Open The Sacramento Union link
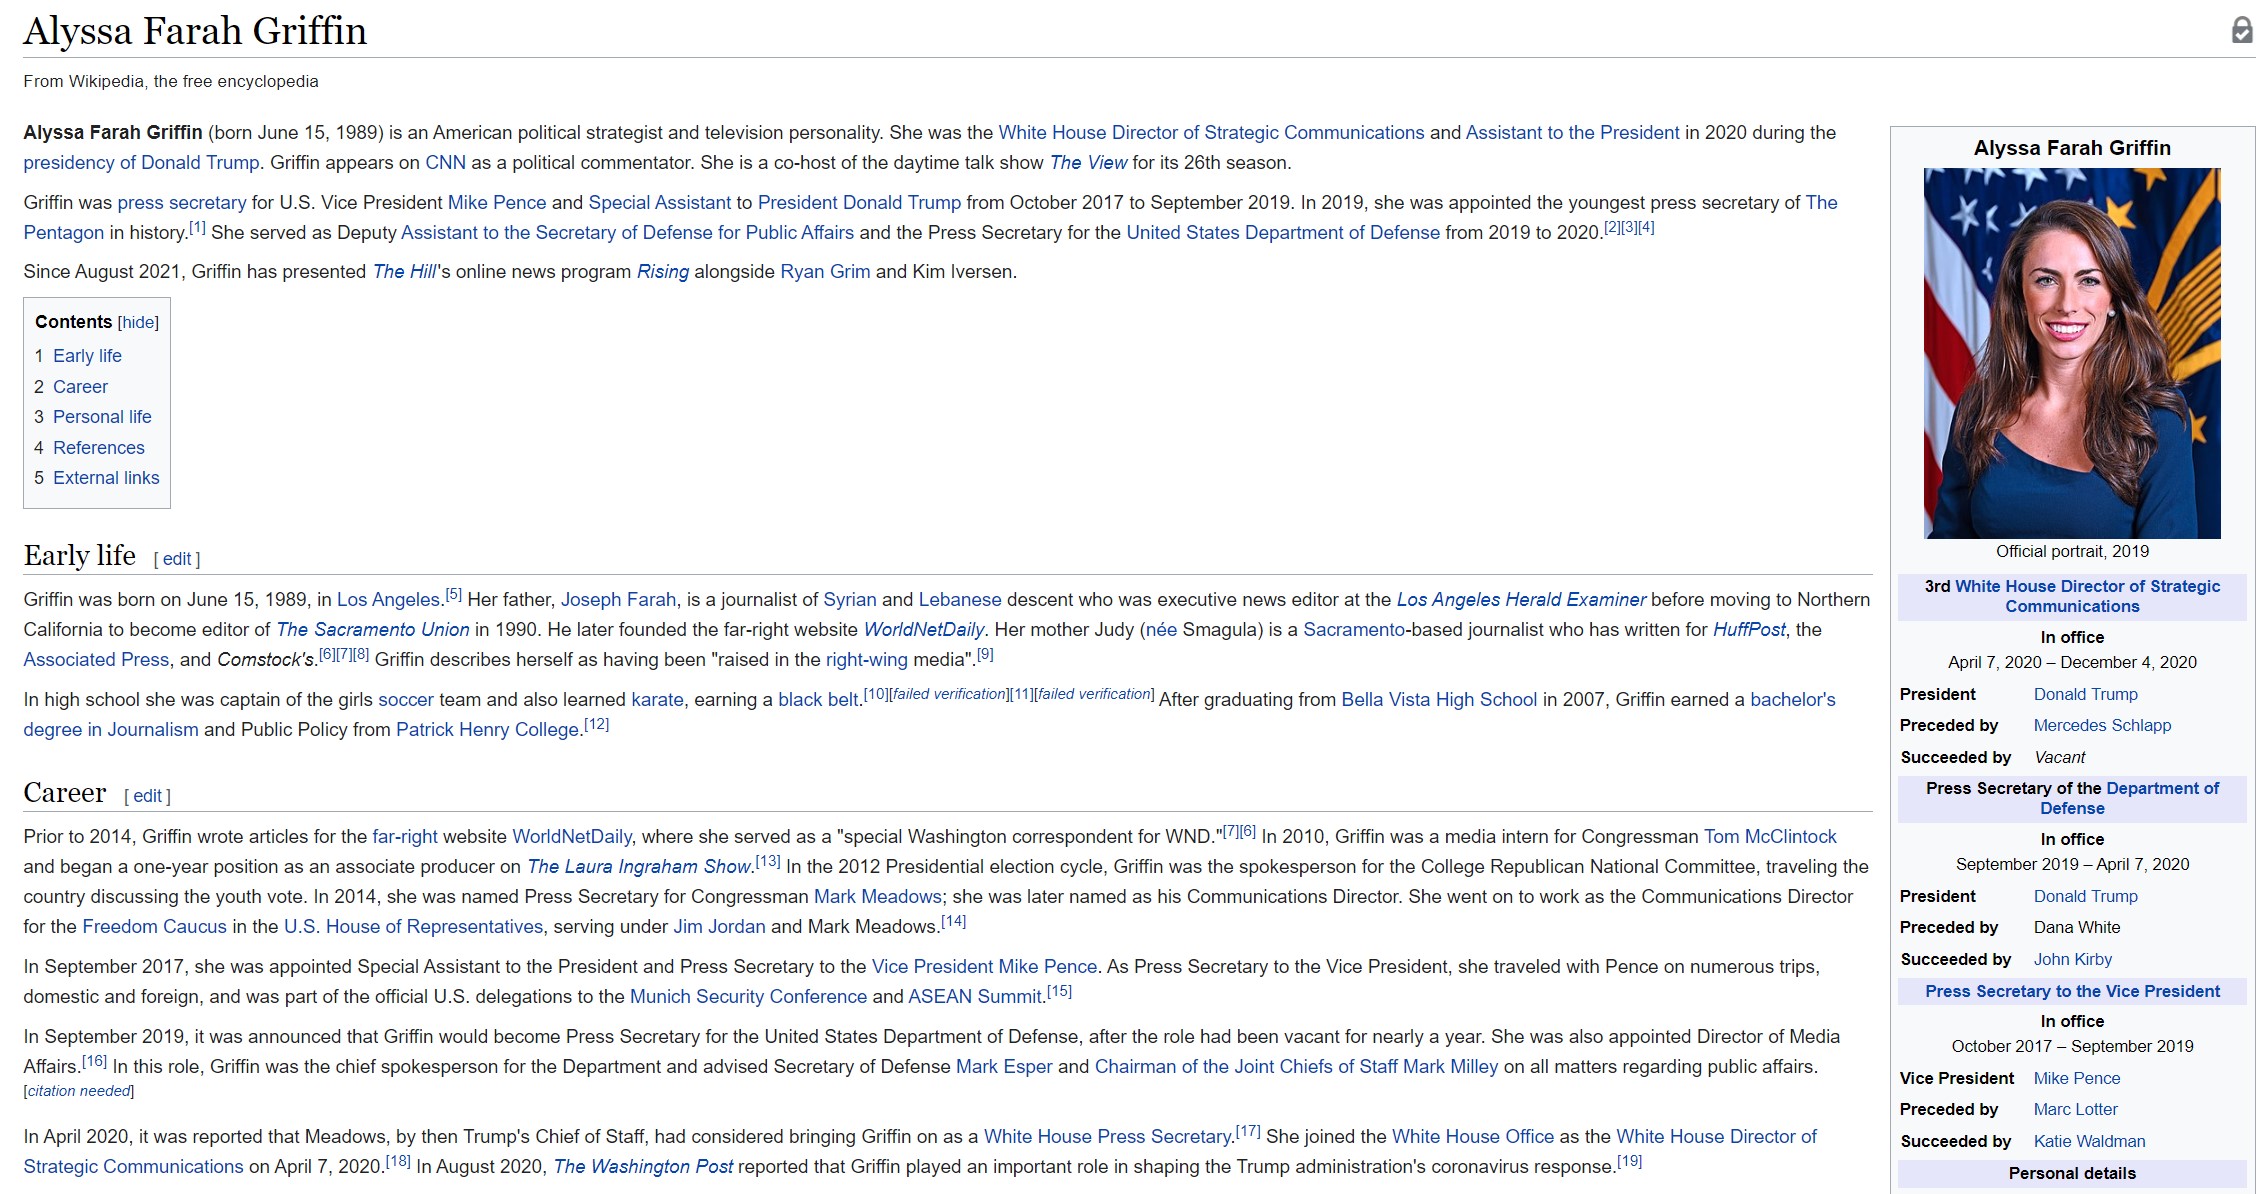Viewport: 2260px width, 1194px height. (373, 630)
